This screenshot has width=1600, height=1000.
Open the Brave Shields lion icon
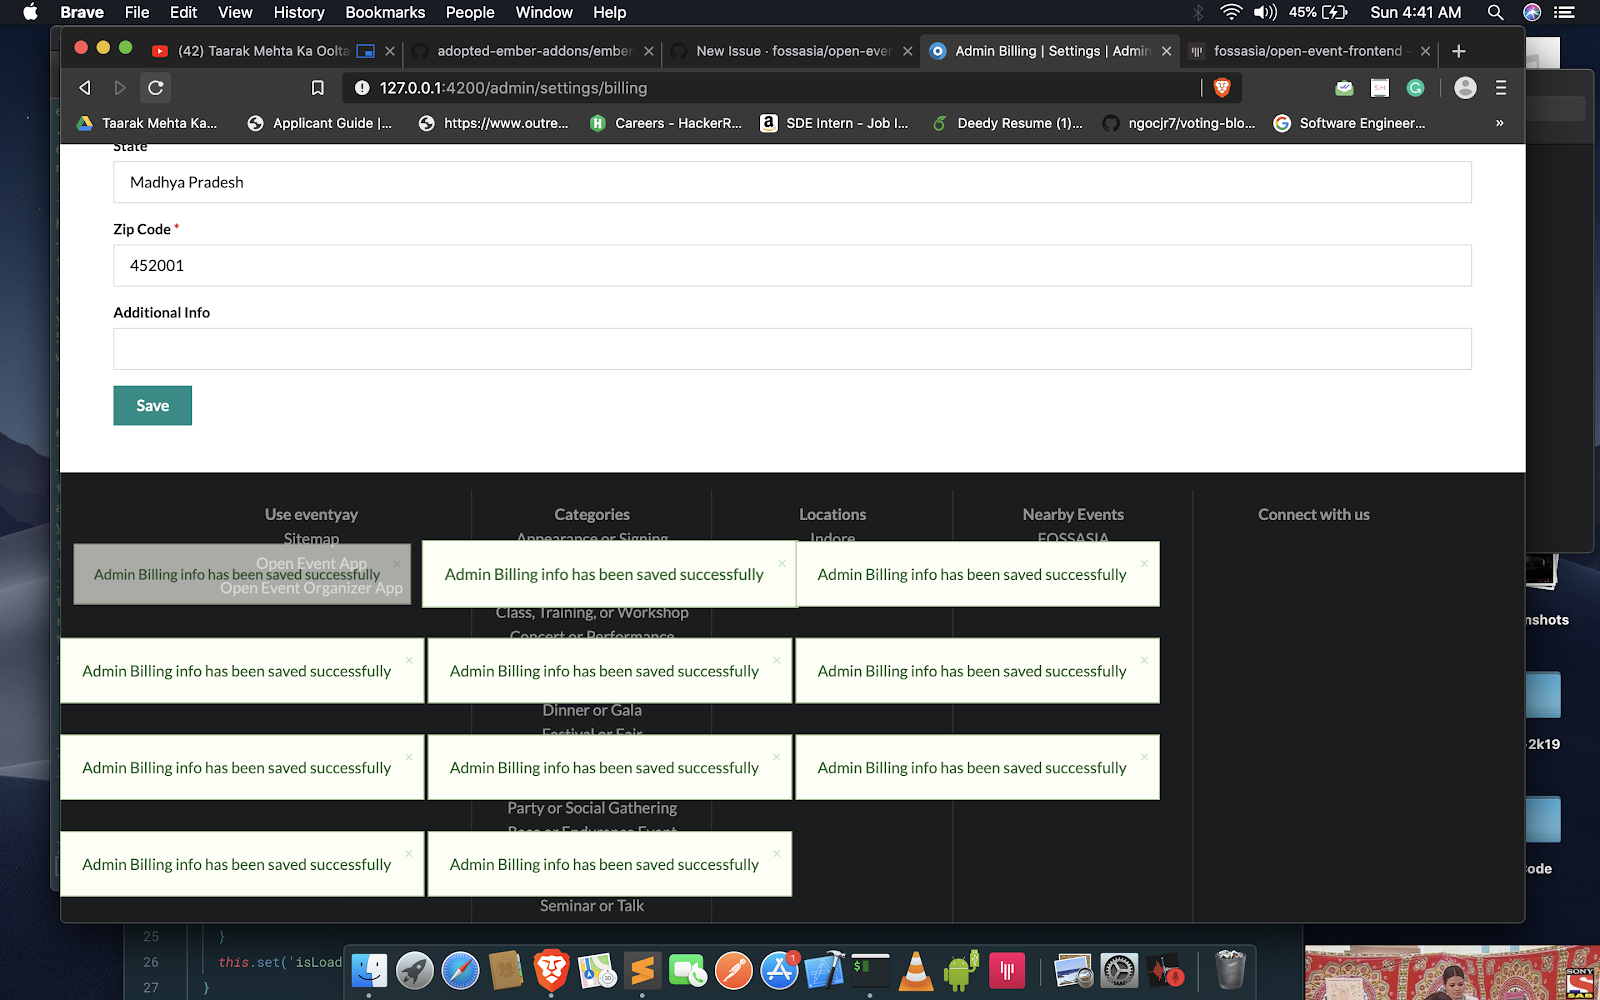(x=1222, y=88)
